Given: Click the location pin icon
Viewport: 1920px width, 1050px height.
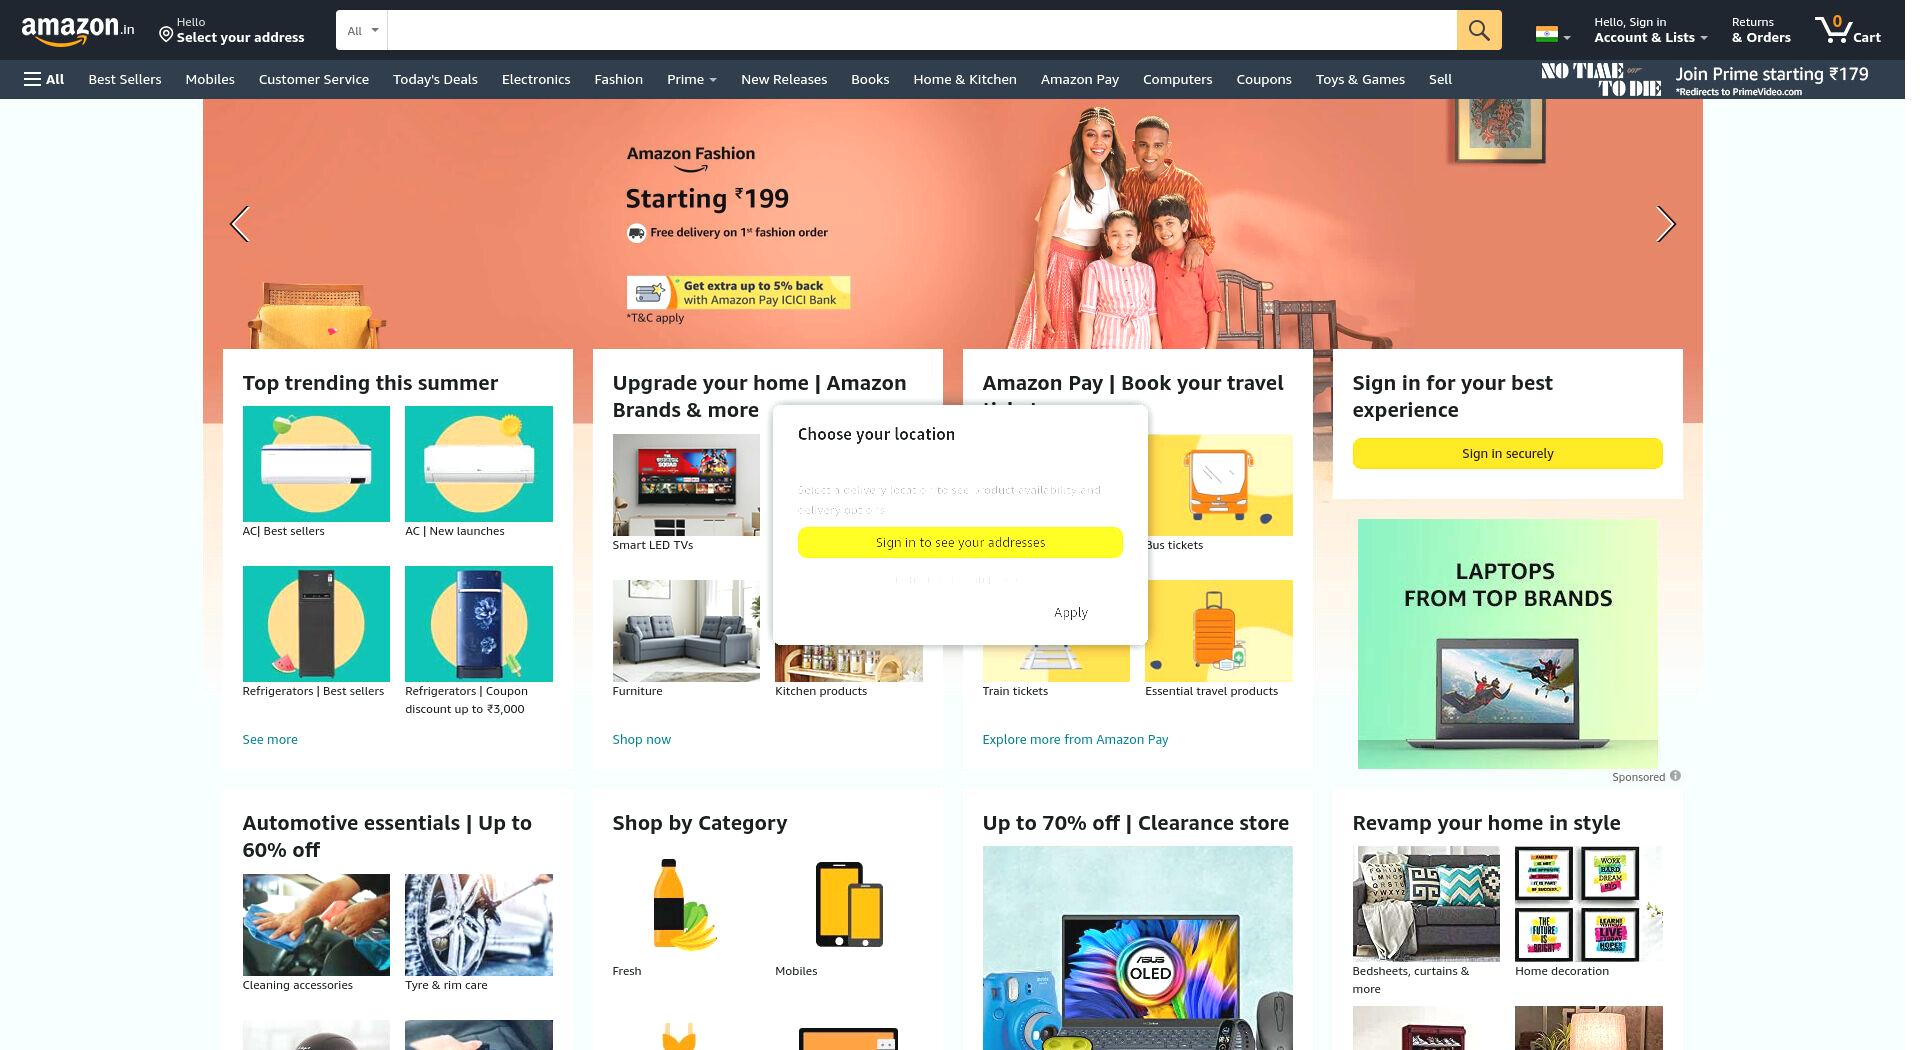Looking at the screenshot, I should pos(166,35).
